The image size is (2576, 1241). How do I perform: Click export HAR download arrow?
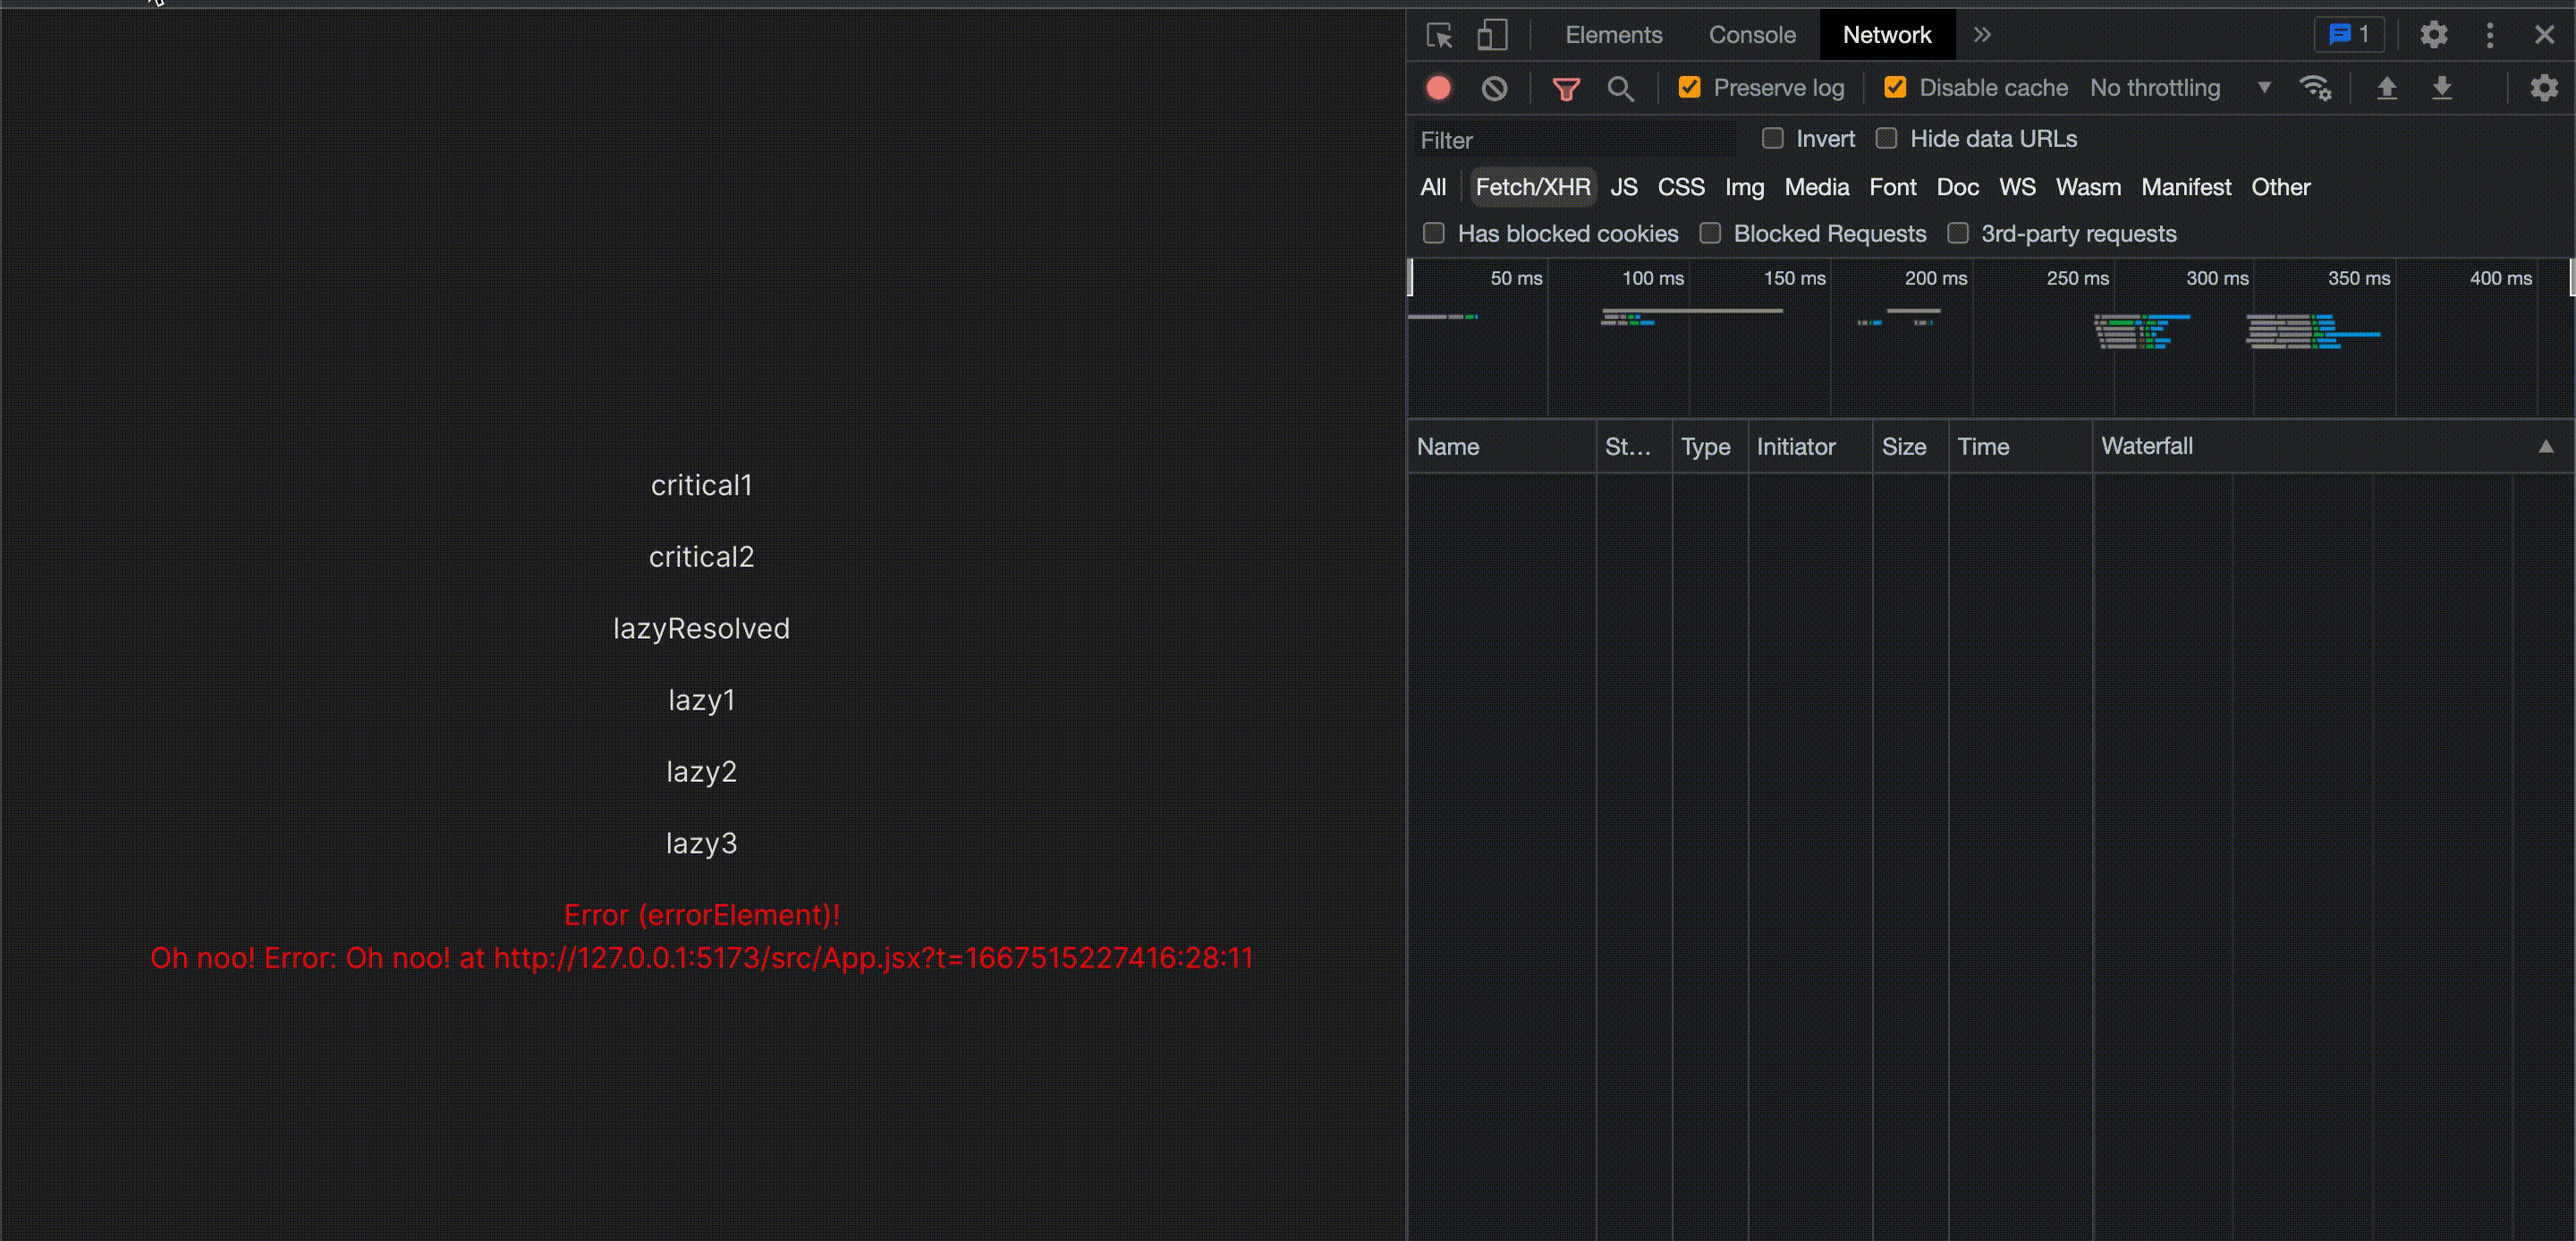(2441, 88)
